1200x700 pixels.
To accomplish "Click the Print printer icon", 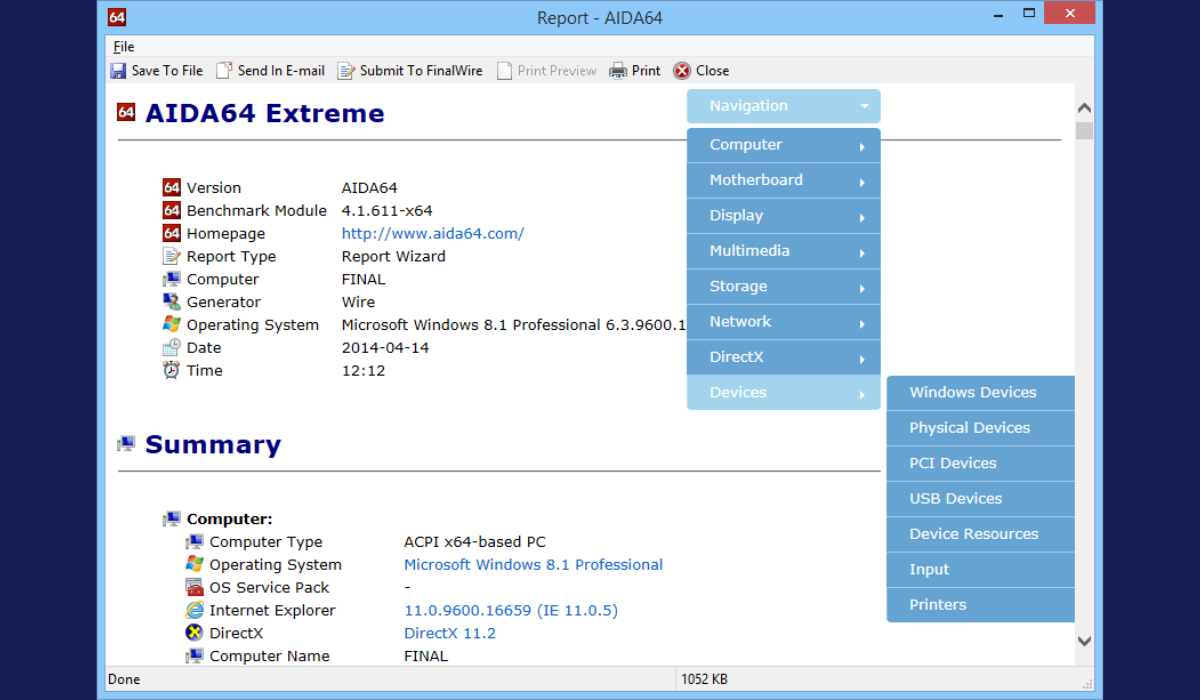I will click(618, 71).
